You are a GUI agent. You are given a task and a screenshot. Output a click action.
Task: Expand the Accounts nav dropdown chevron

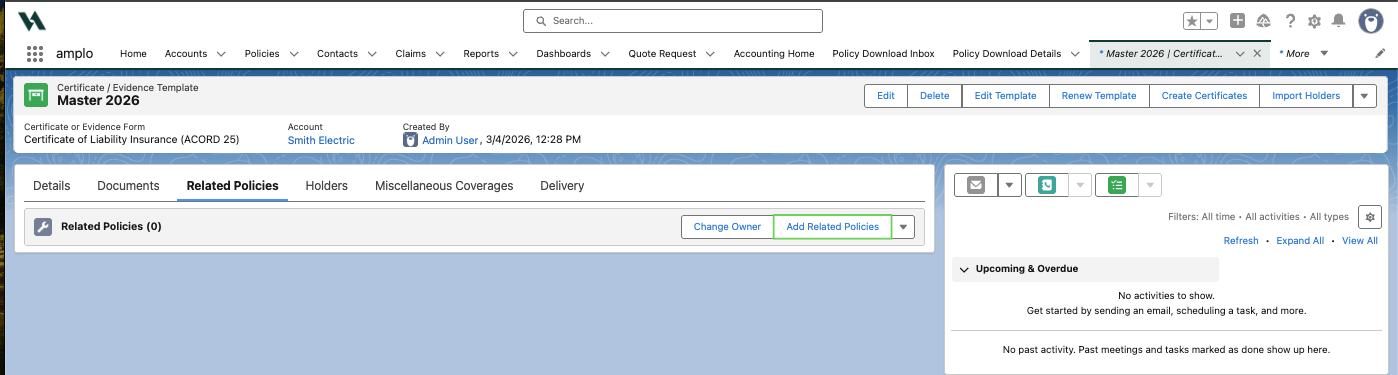pos(221,54)
